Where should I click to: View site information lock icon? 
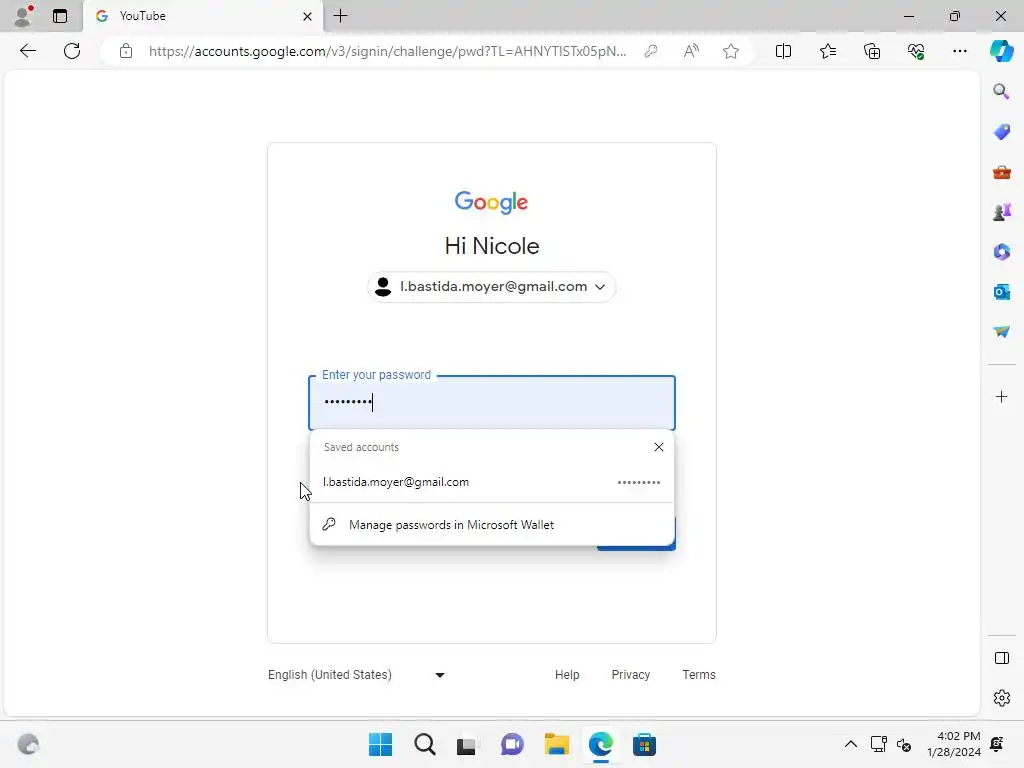pos(126,51)
